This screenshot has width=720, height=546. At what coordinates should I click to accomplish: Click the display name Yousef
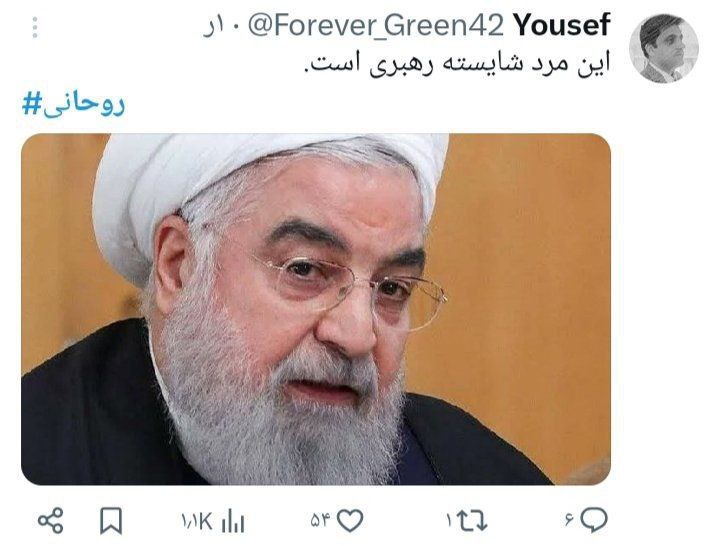pyautogui.click(x=562, y=25)
